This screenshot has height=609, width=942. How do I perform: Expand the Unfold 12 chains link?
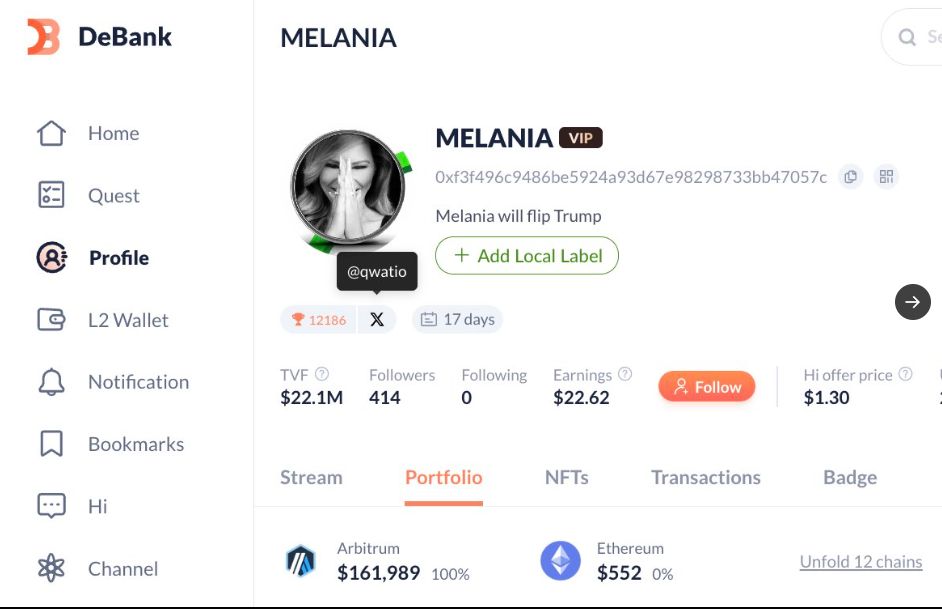[x=860, y=562]
